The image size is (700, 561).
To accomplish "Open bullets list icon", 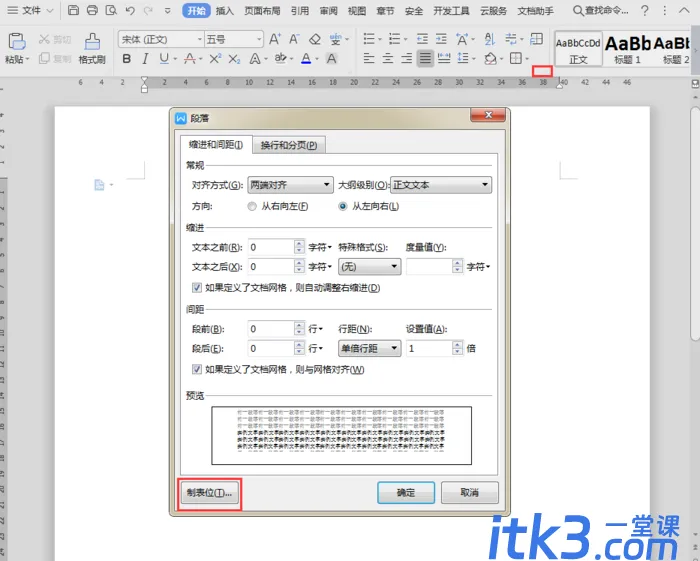I will [369, 39].
